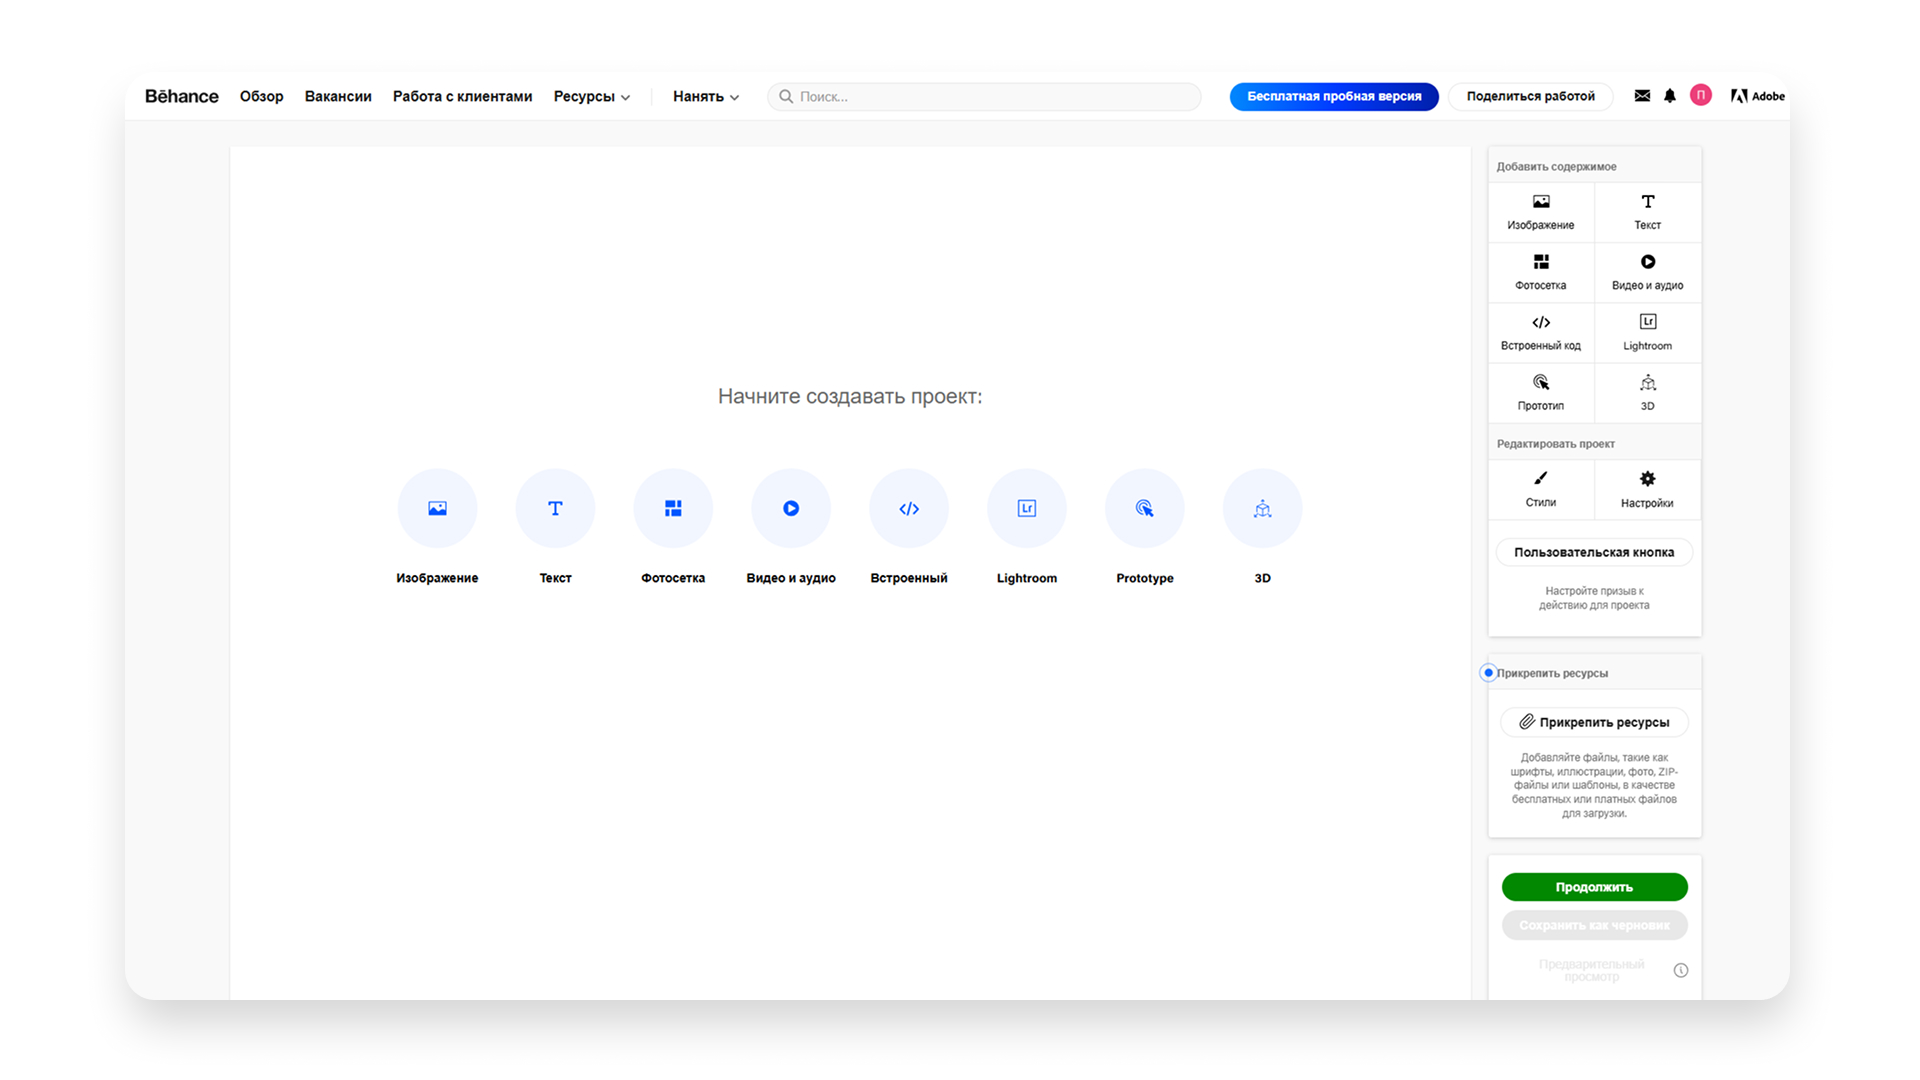Open Lightroom import from the sidebar
The image size is (1920, 1080).
[x=1647, y=332]
